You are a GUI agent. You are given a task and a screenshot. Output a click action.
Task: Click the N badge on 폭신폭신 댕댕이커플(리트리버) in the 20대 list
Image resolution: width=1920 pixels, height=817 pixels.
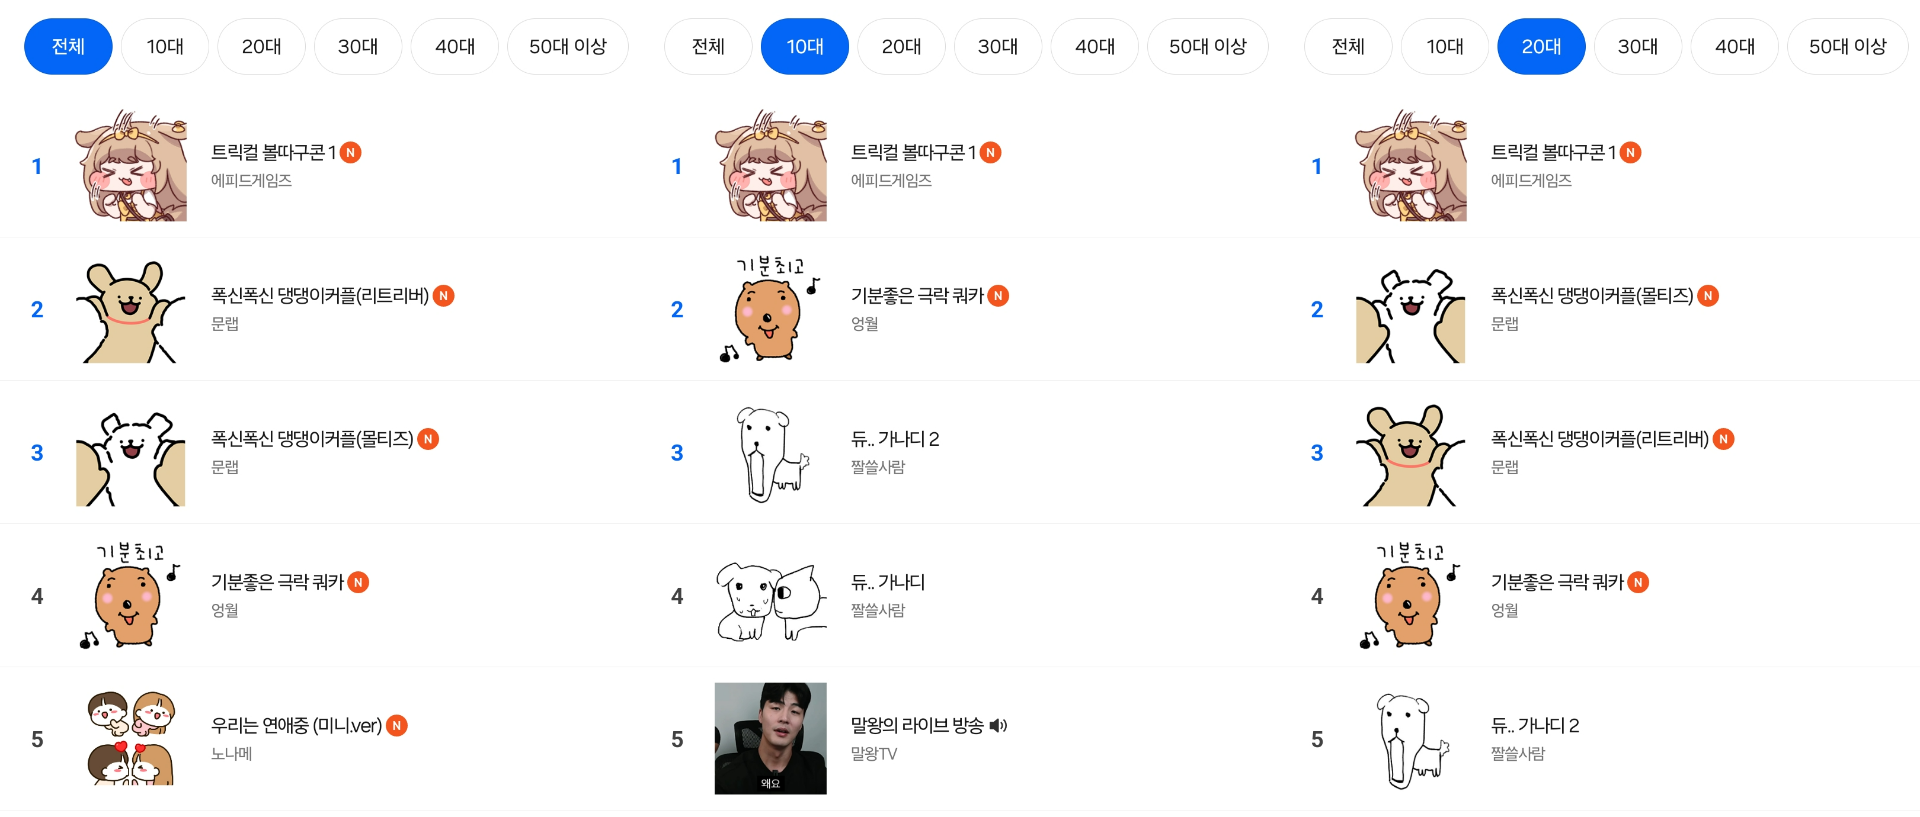[1723, 438]
